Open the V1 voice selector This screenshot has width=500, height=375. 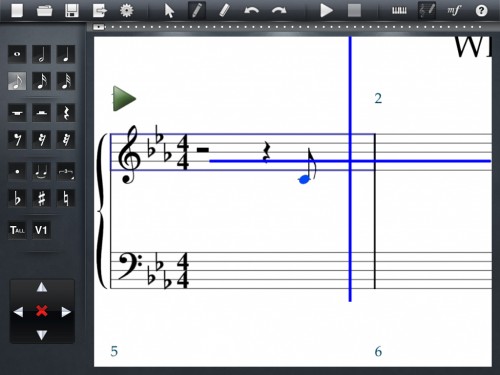[41, 230]
